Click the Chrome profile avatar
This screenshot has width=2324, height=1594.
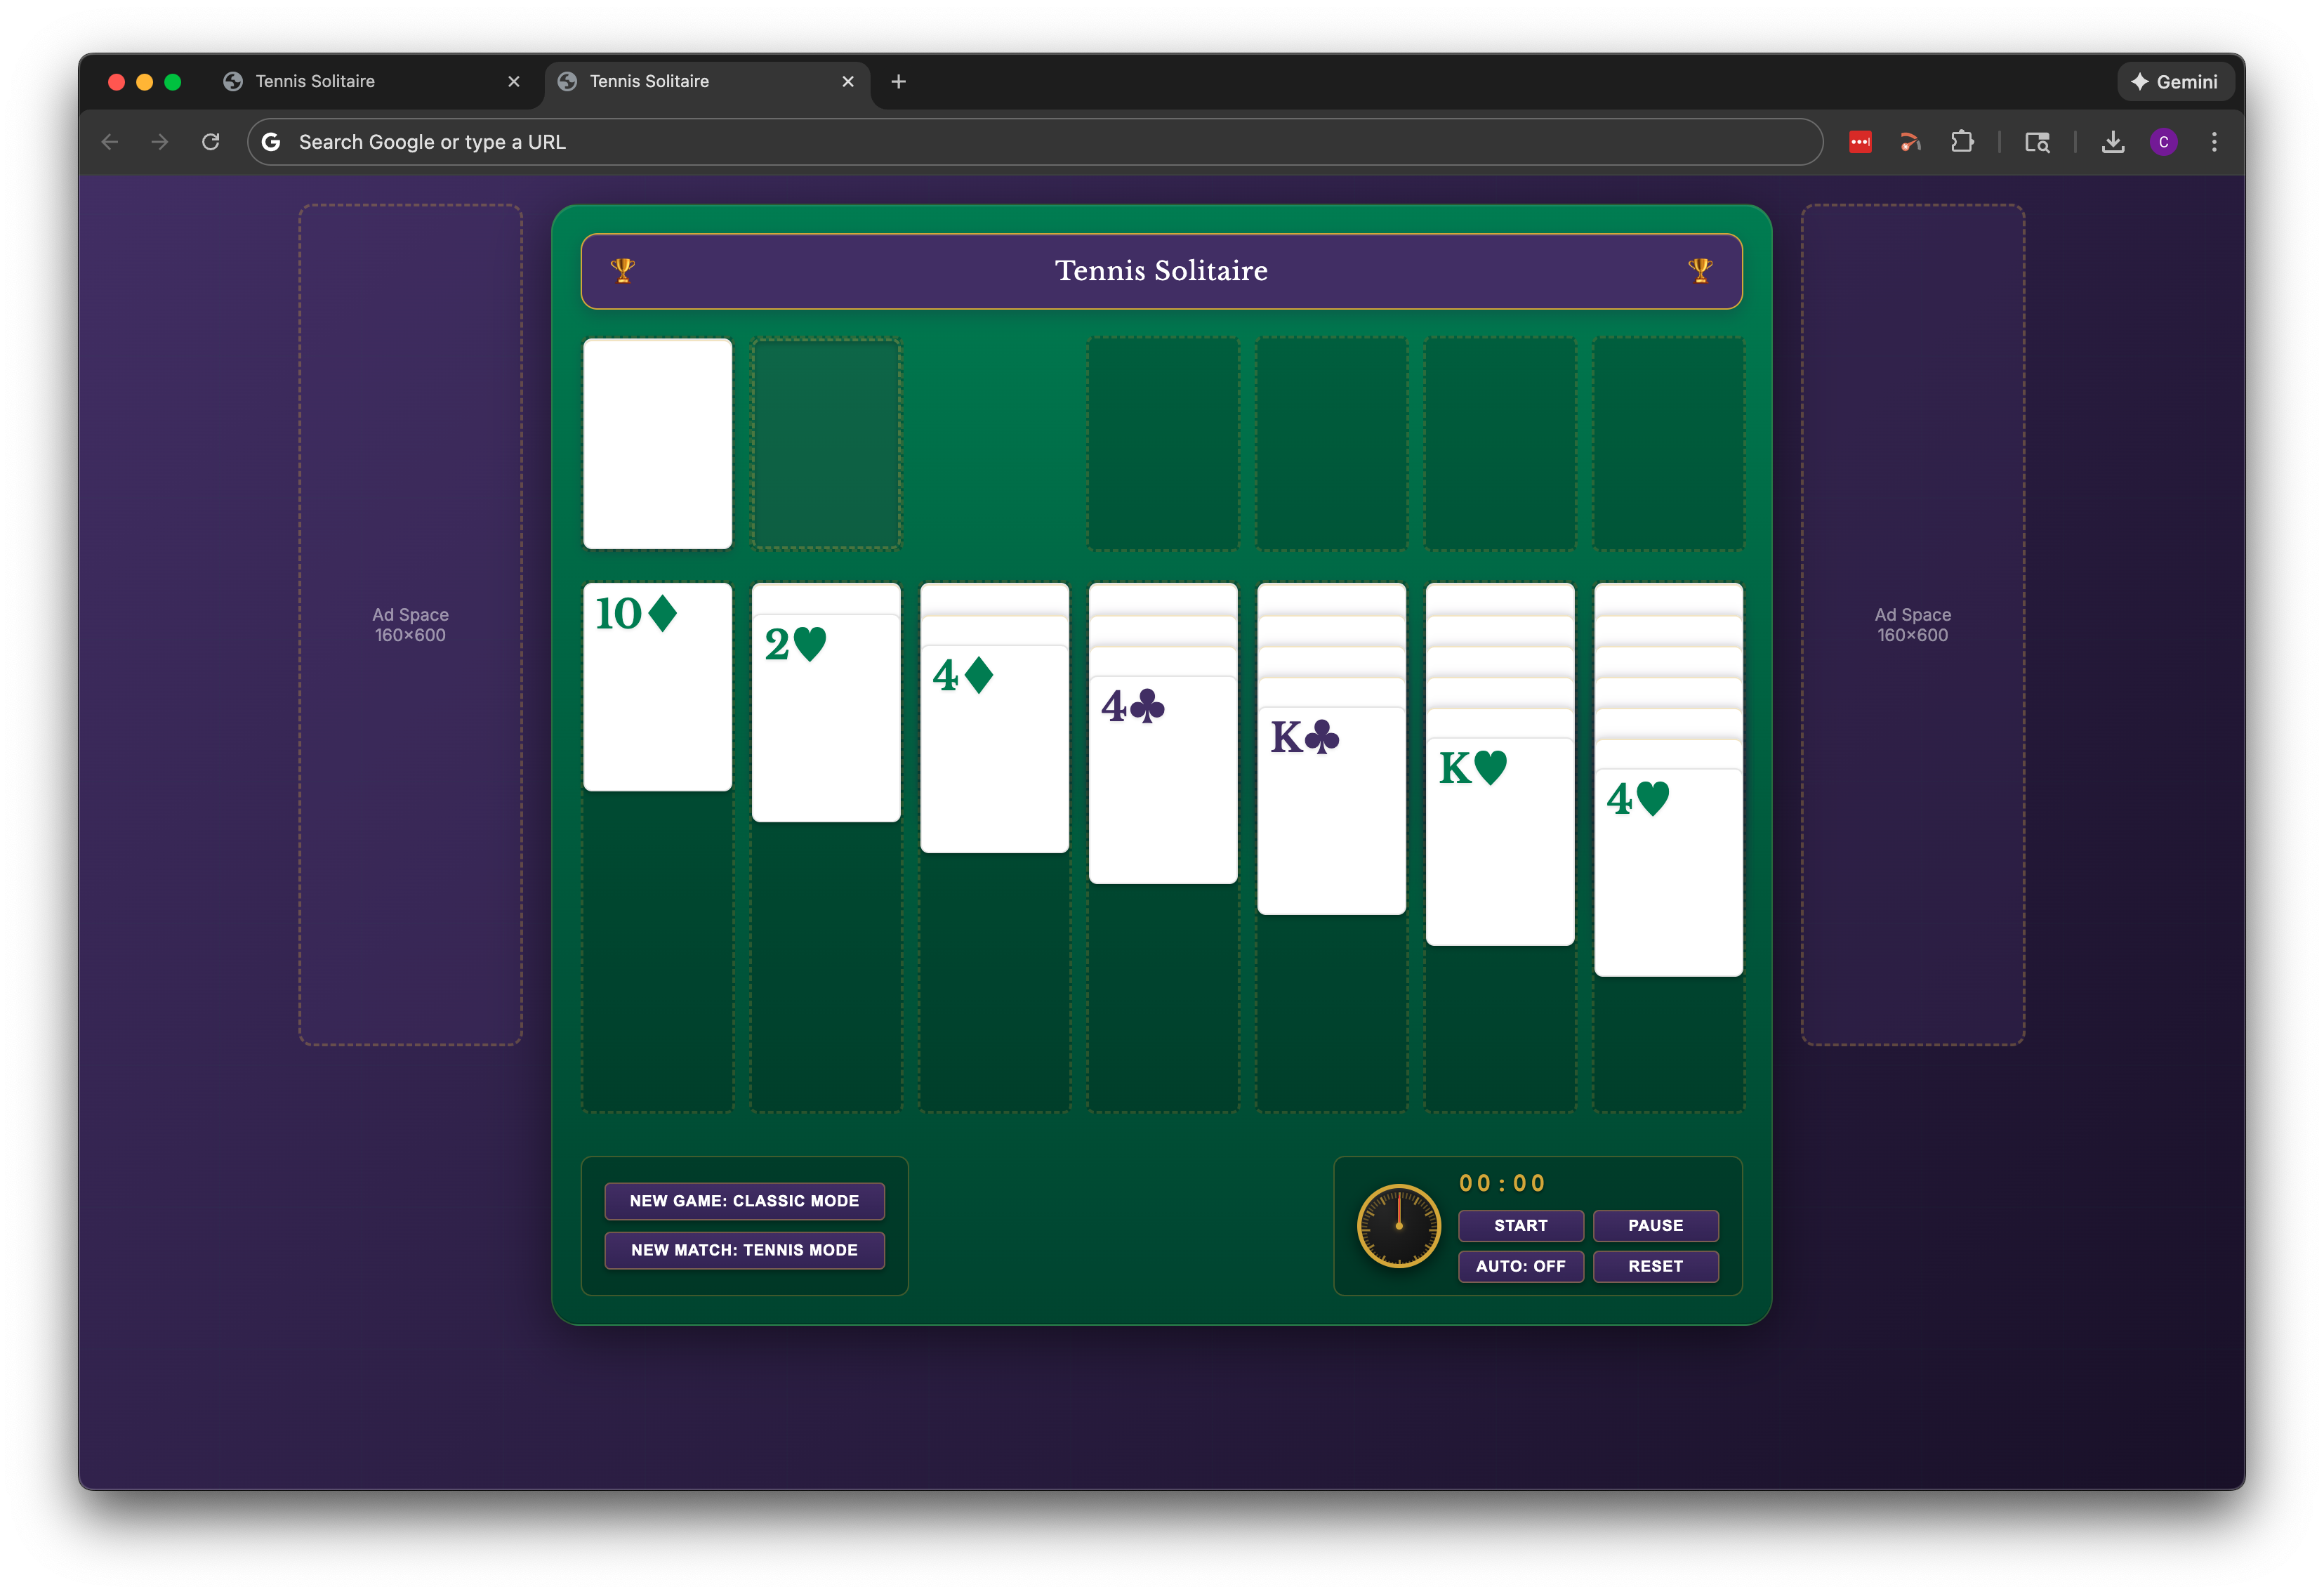(2164, 142)
